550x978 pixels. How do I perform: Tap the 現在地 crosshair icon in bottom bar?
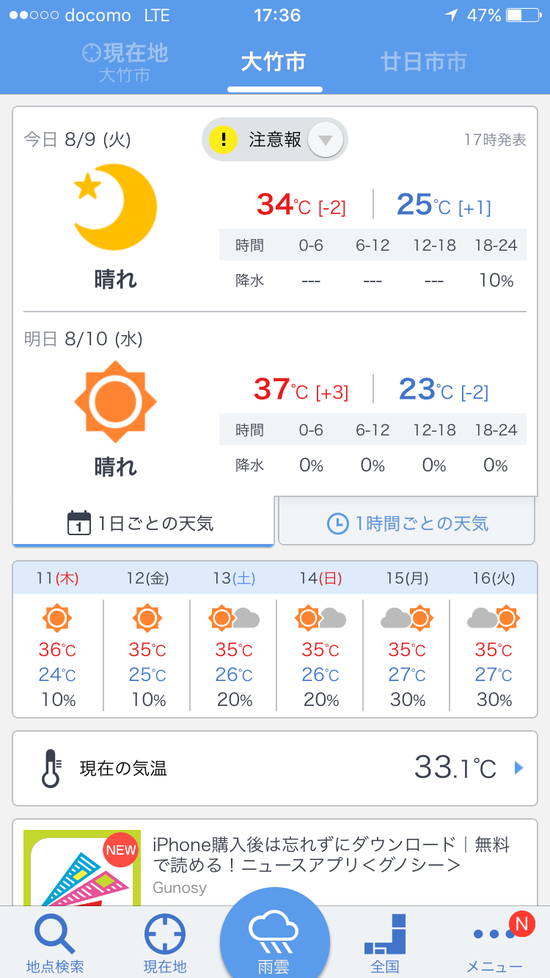click(165, 935)
